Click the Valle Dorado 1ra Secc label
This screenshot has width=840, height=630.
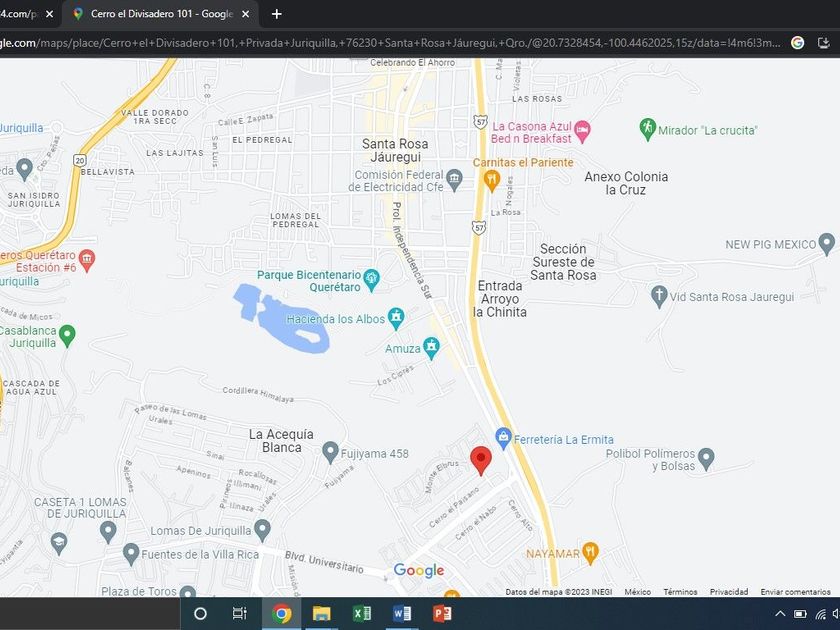tap(154, 117)
